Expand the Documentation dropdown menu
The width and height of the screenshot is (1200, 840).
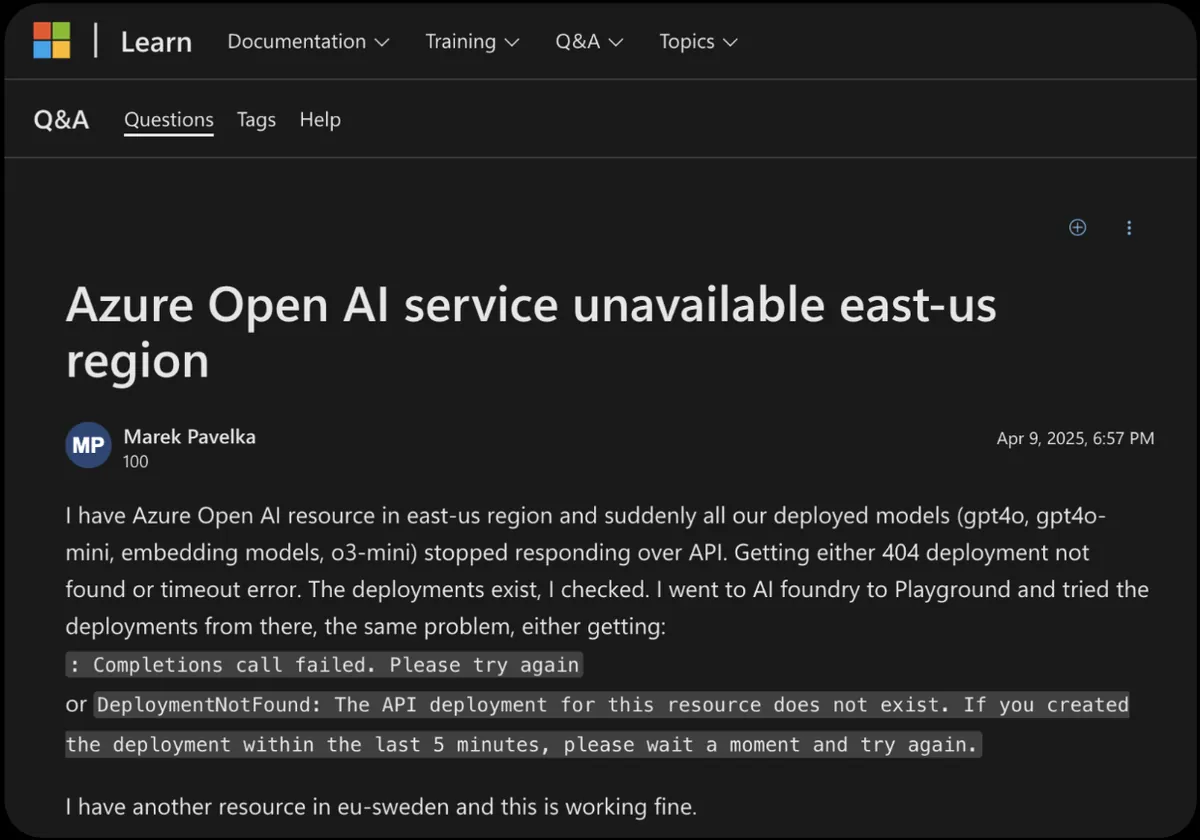point(308,42)
